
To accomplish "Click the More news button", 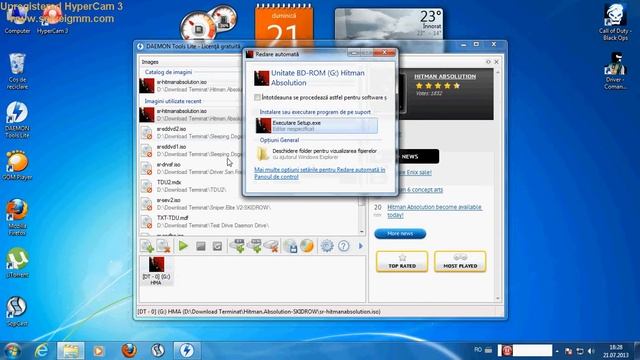I will click(400, 233).
